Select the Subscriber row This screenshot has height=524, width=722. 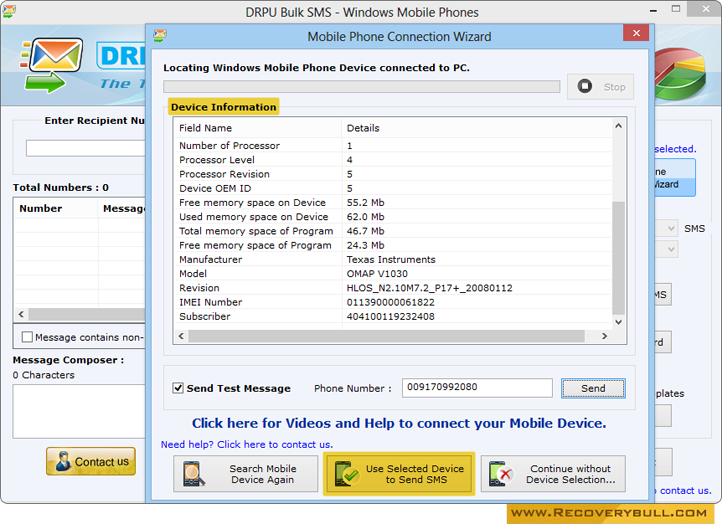[x=393, y=317]
